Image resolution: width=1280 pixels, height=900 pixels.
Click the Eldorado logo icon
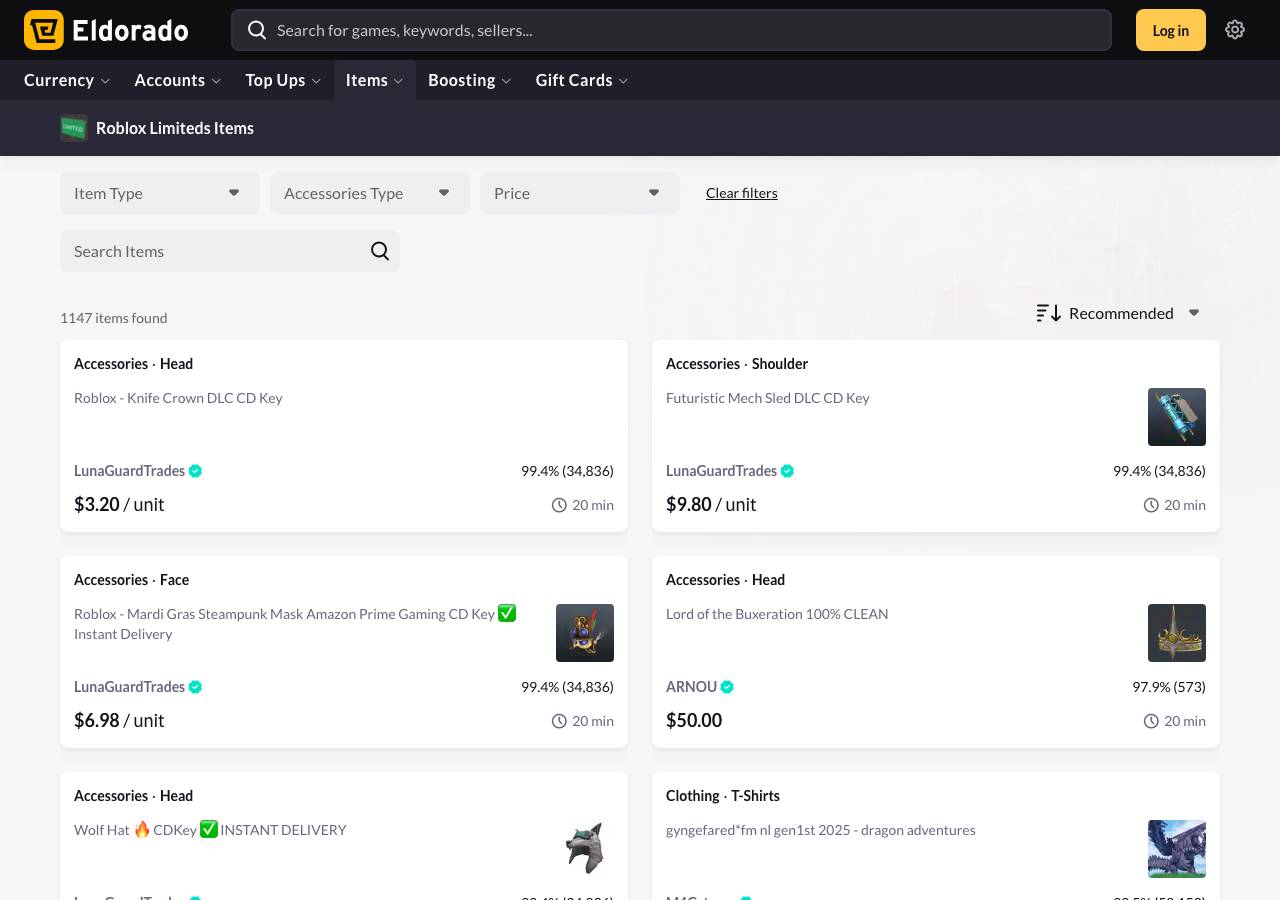(x=44, y=30)
